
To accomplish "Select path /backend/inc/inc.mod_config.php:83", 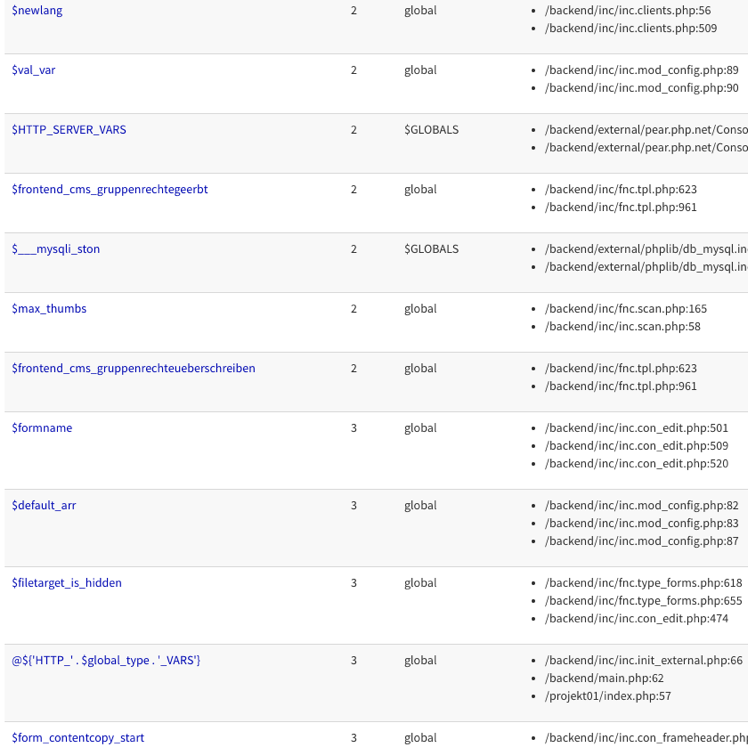I will point(642,523).
